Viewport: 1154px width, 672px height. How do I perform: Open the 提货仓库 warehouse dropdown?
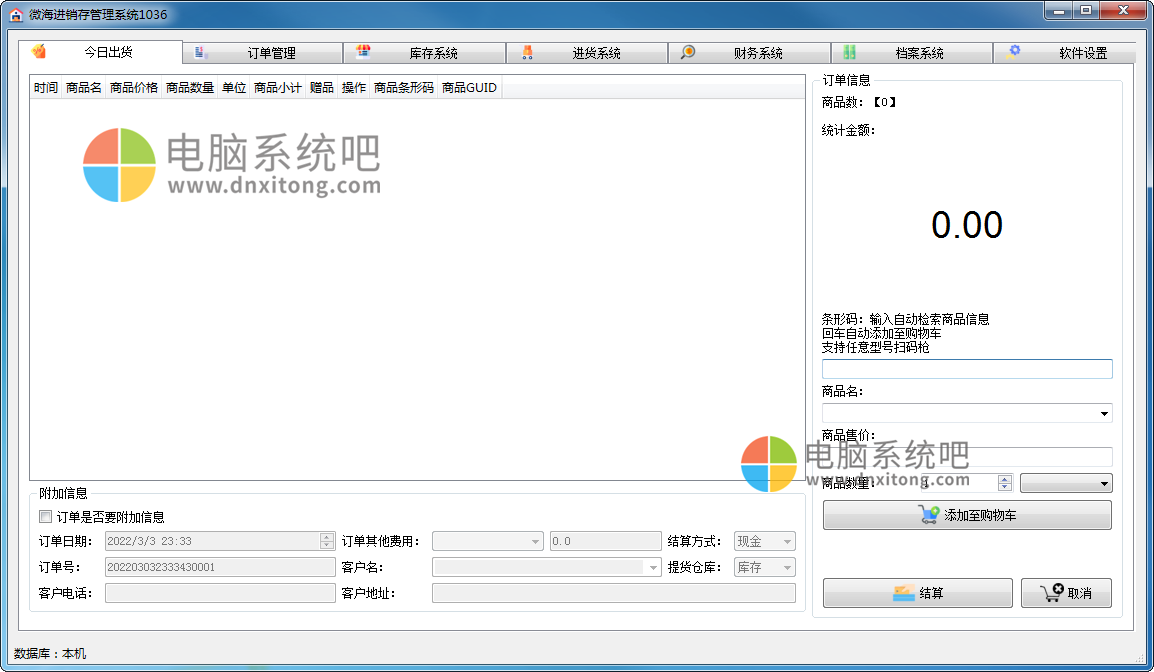pos(787,567)
